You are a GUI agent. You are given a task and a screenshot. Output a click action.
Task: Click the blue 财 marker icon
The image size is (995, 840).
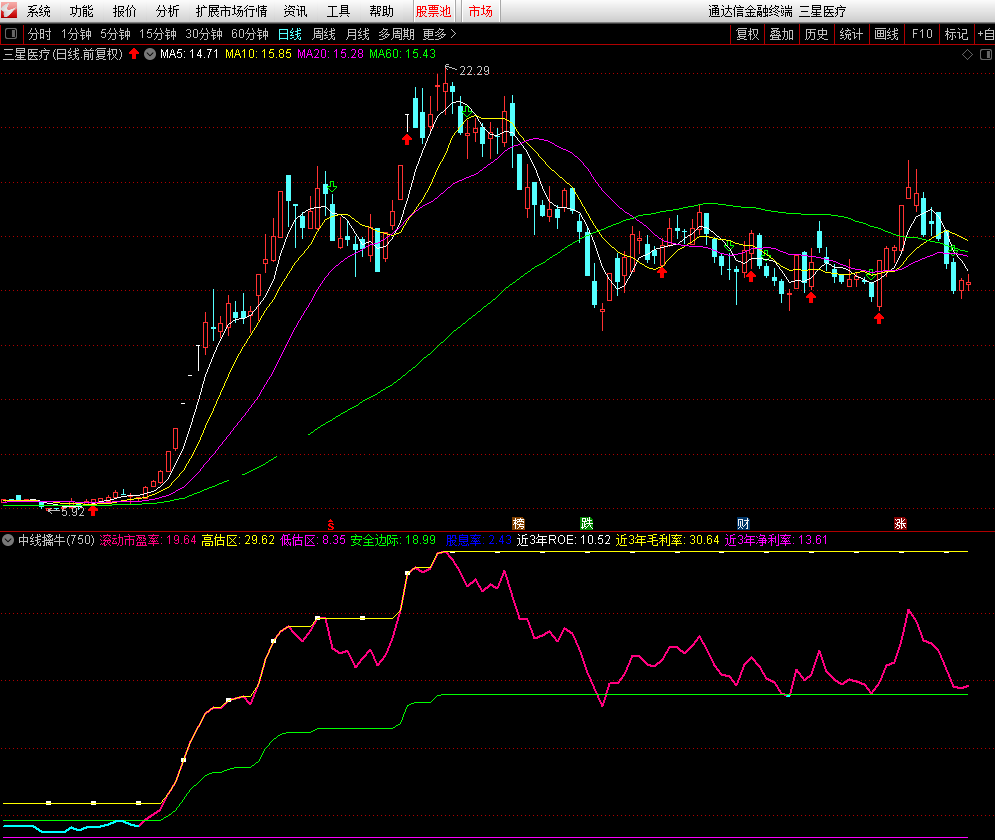click(x=743, y=523)
